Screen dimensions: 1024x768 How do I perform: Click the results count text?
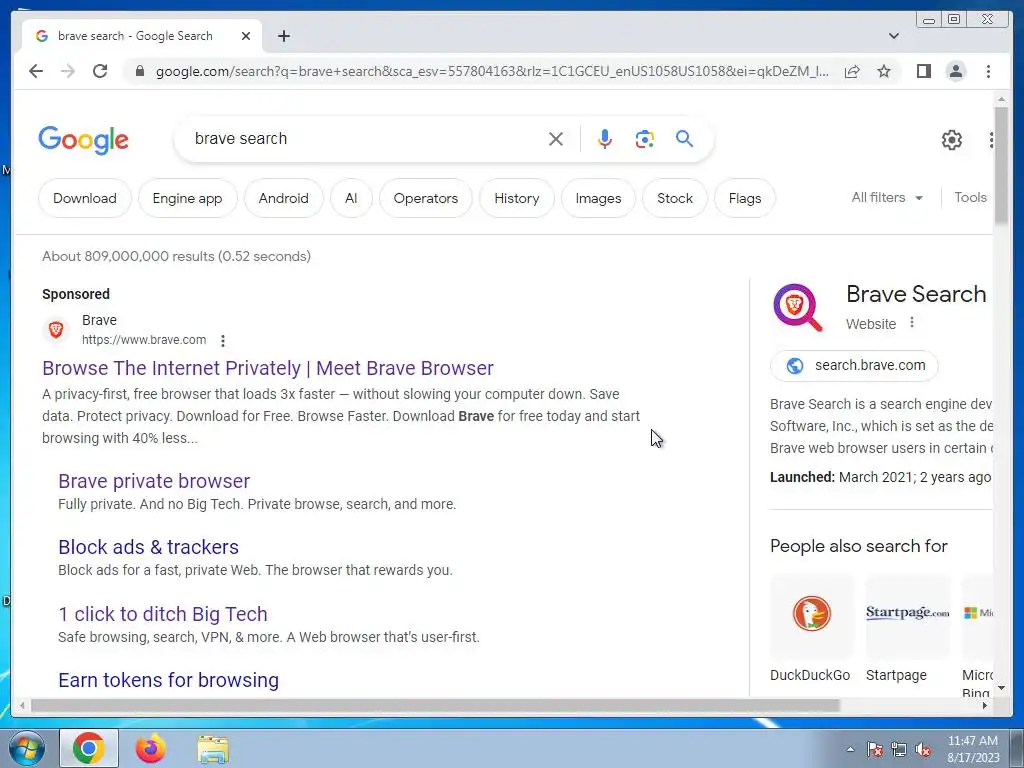(x=176, y=256)
